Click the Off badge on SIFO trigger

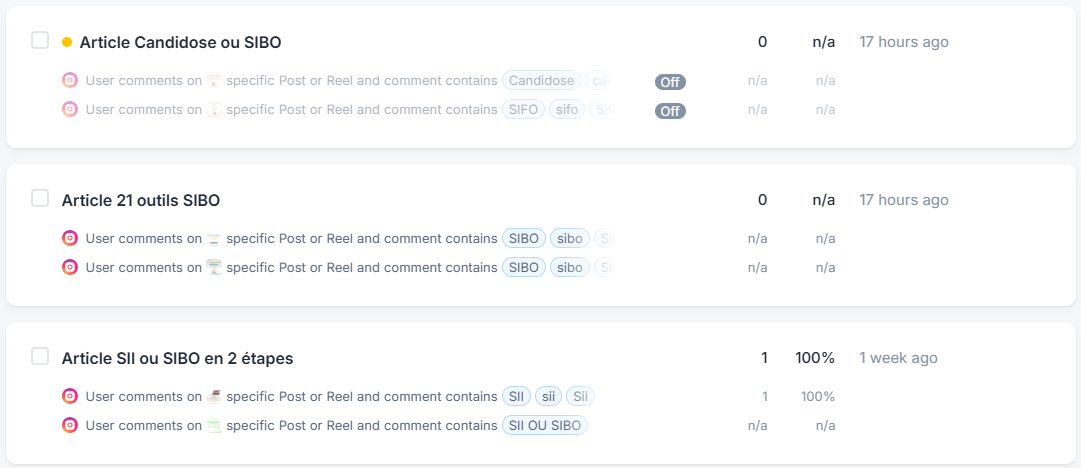point(670,111)
